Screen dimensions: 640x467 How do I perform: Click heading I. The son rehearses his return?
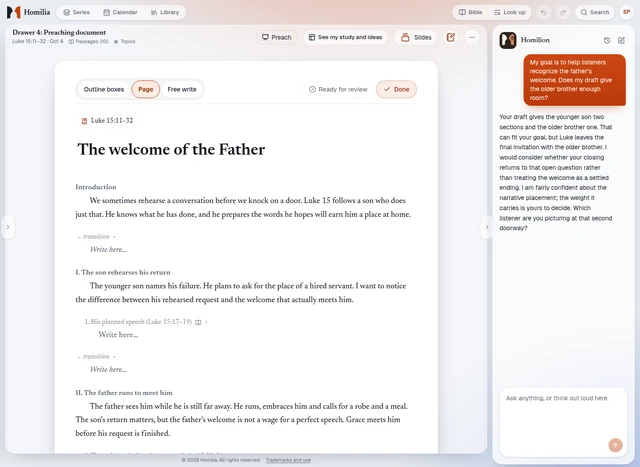point(123,272)
